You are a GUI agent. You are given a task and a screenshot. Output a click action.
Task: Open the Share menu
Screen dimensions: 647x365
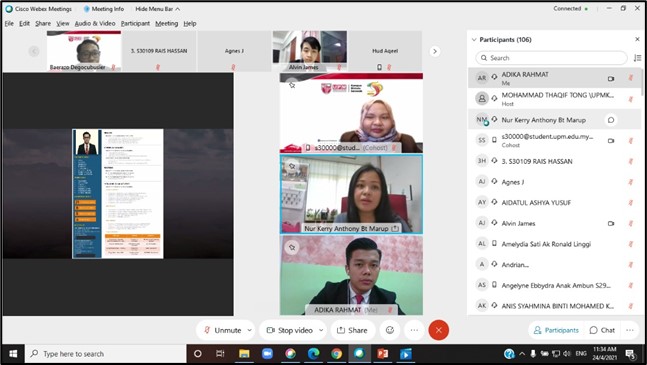click(43, 24)
